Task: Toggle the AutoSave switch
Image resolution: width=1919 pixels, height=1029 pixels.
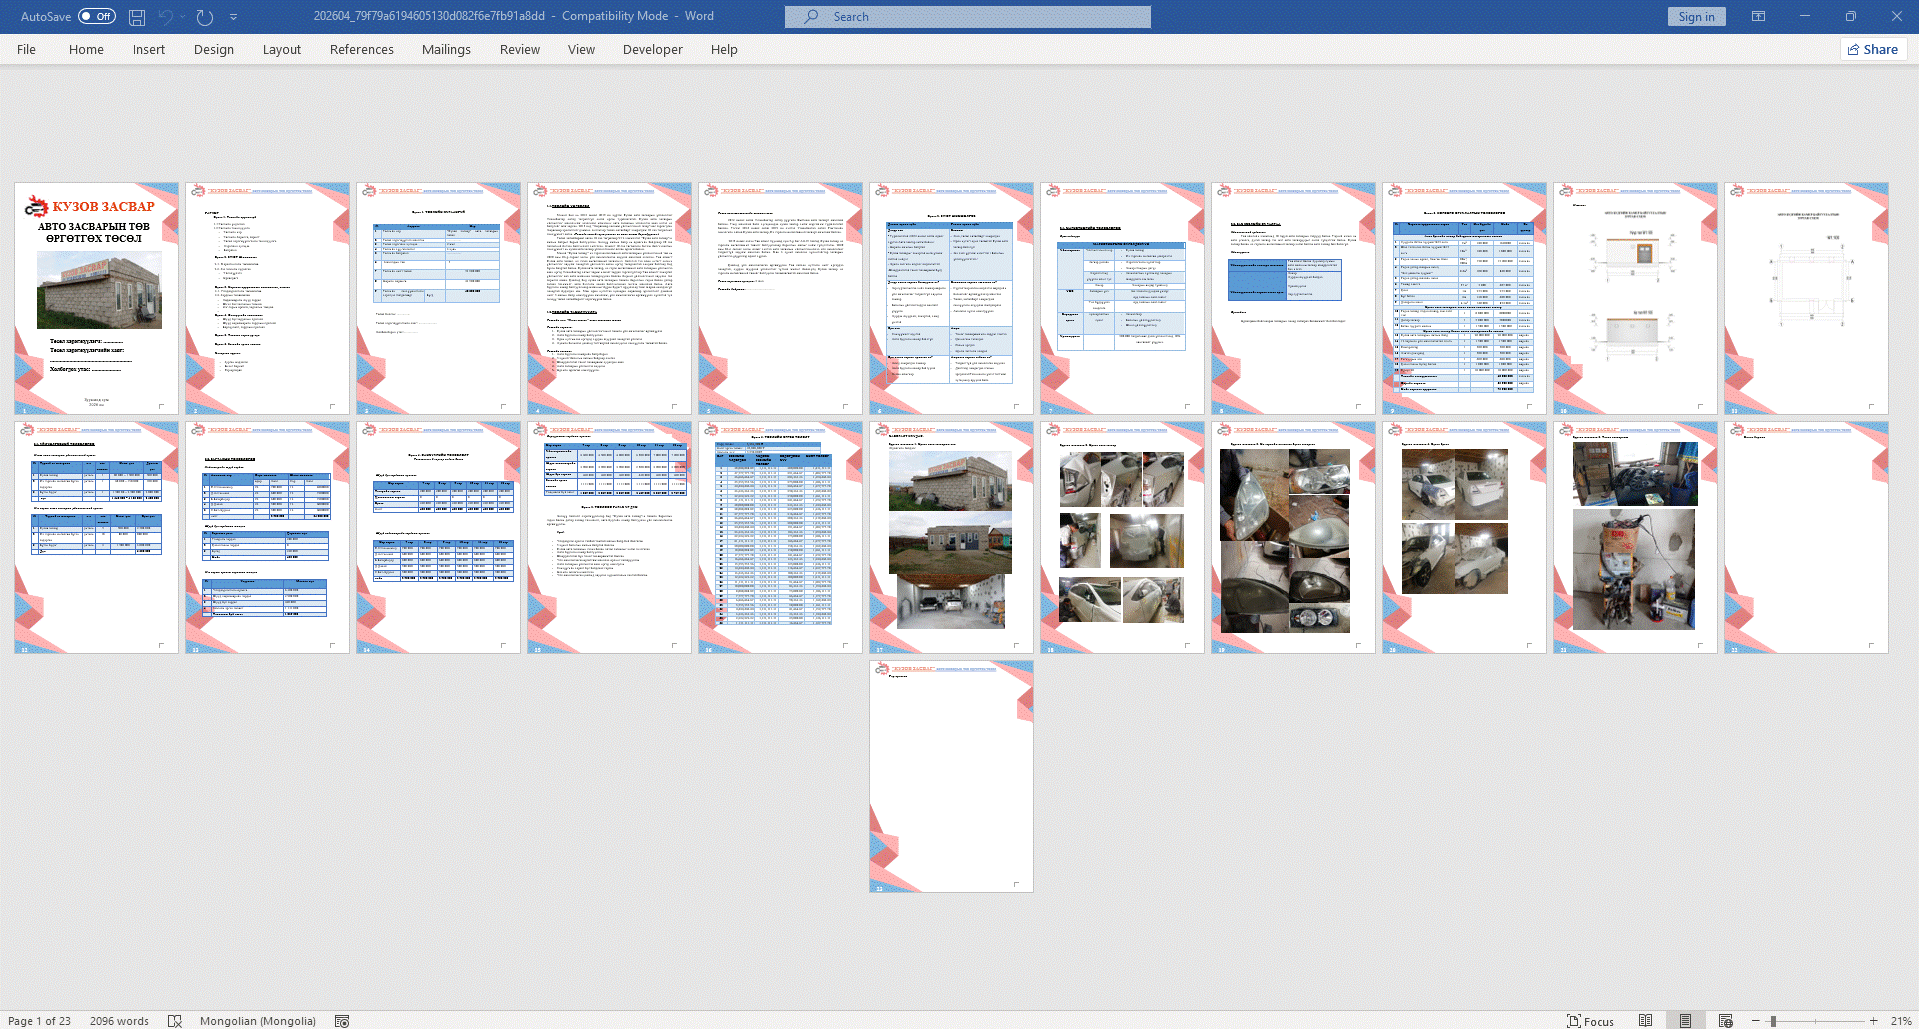Action: click(x=97, y=17)
